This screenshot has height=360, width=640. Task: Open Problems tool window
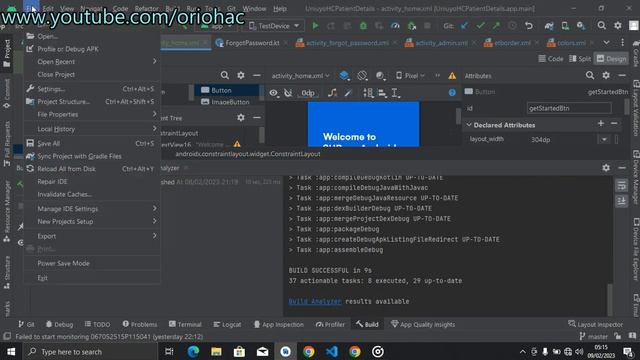140,324
